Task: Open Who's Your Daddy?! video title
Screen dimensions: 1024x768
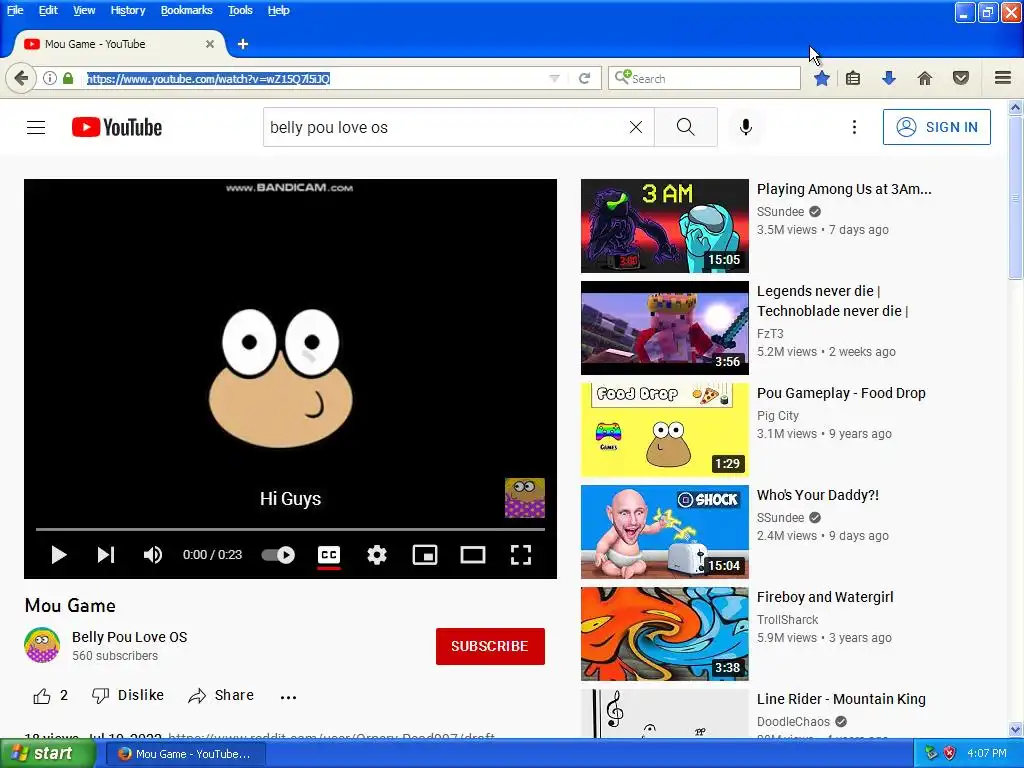Action: pos(818,495)
